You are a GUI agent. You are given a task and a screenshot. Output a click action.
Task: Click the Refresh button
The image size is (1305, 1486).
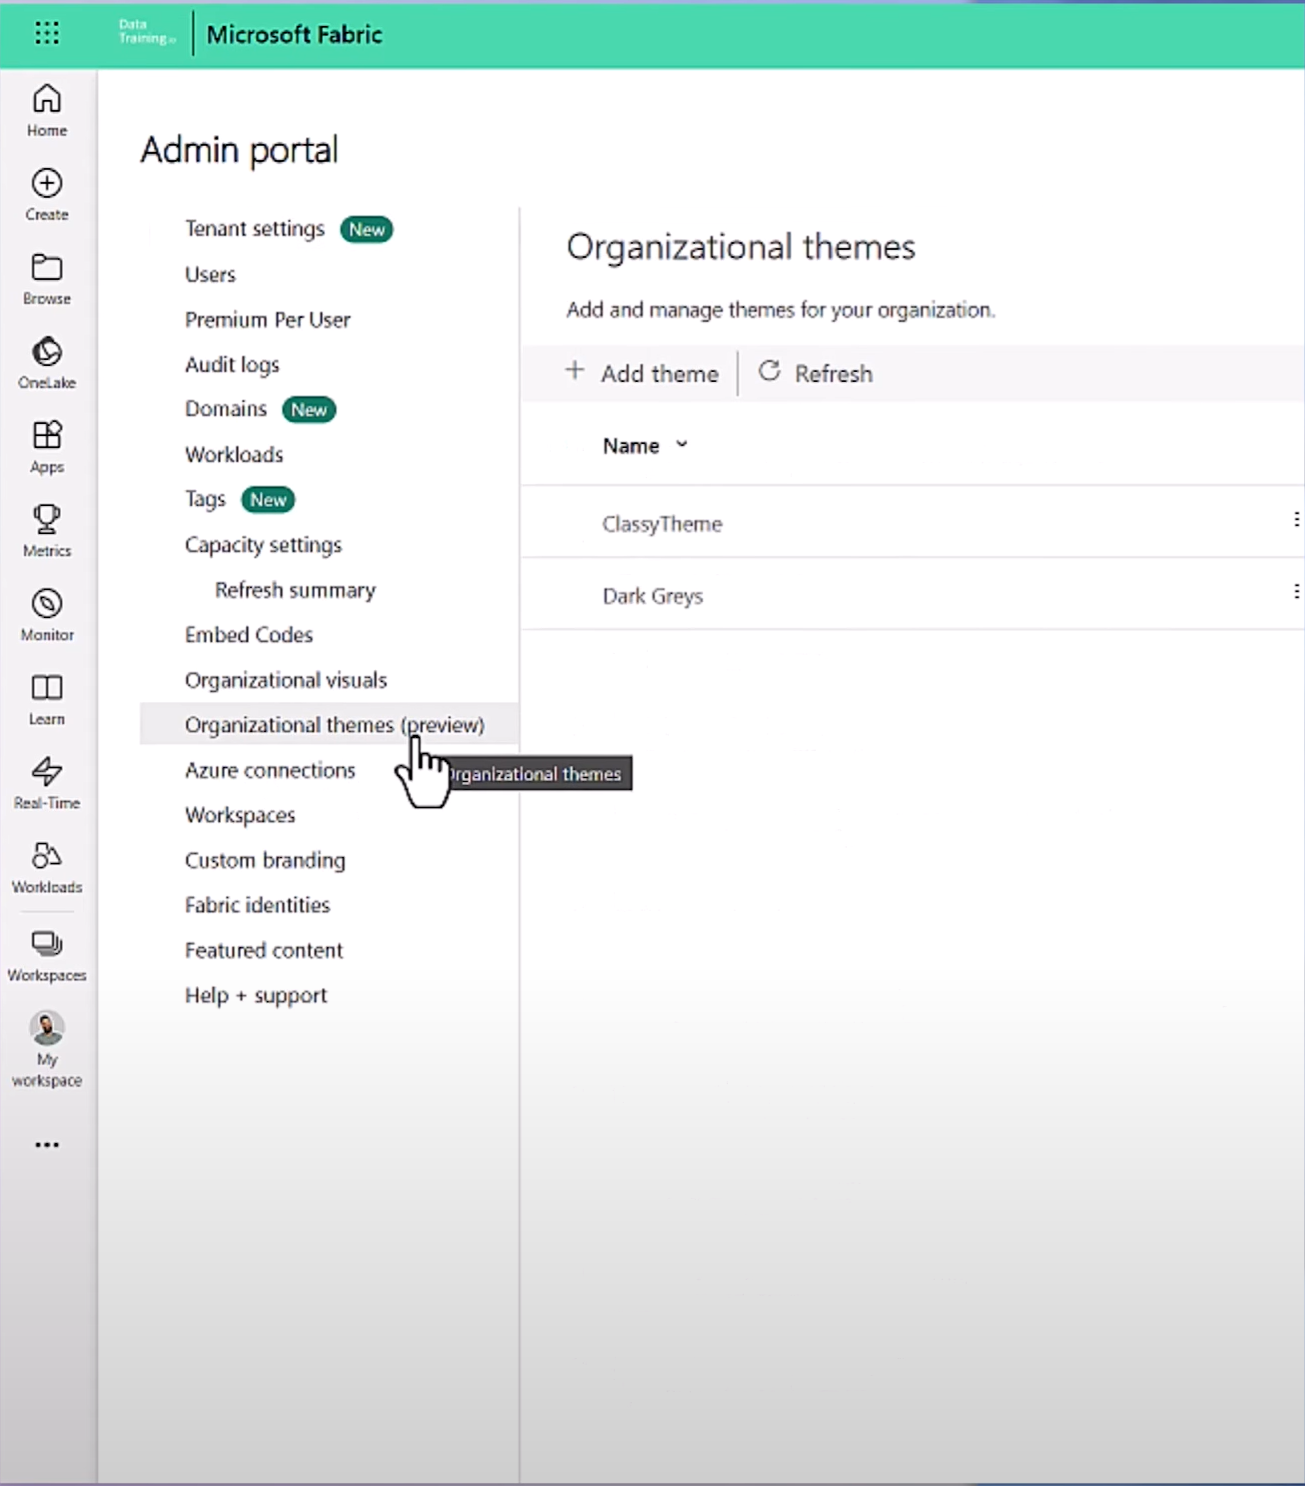(x=816, y=373)
